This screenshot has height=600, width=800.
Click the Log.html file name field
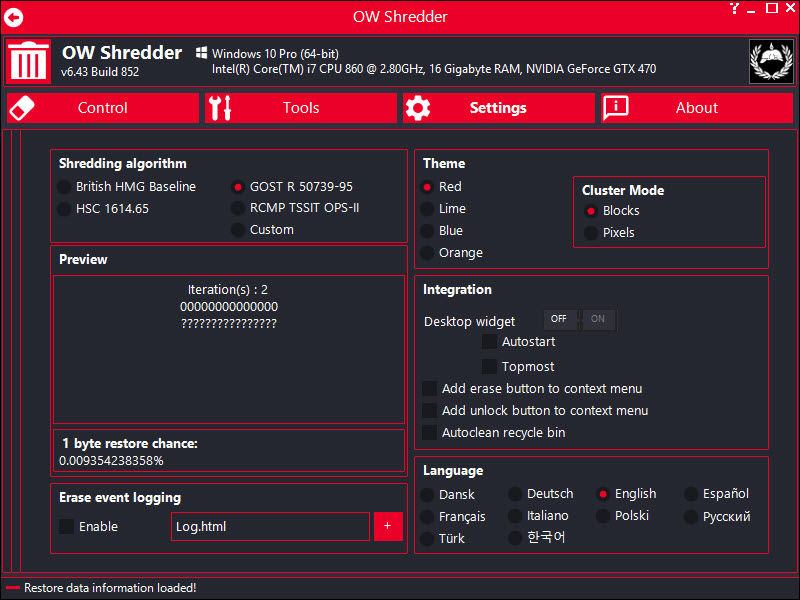point(270,527)
